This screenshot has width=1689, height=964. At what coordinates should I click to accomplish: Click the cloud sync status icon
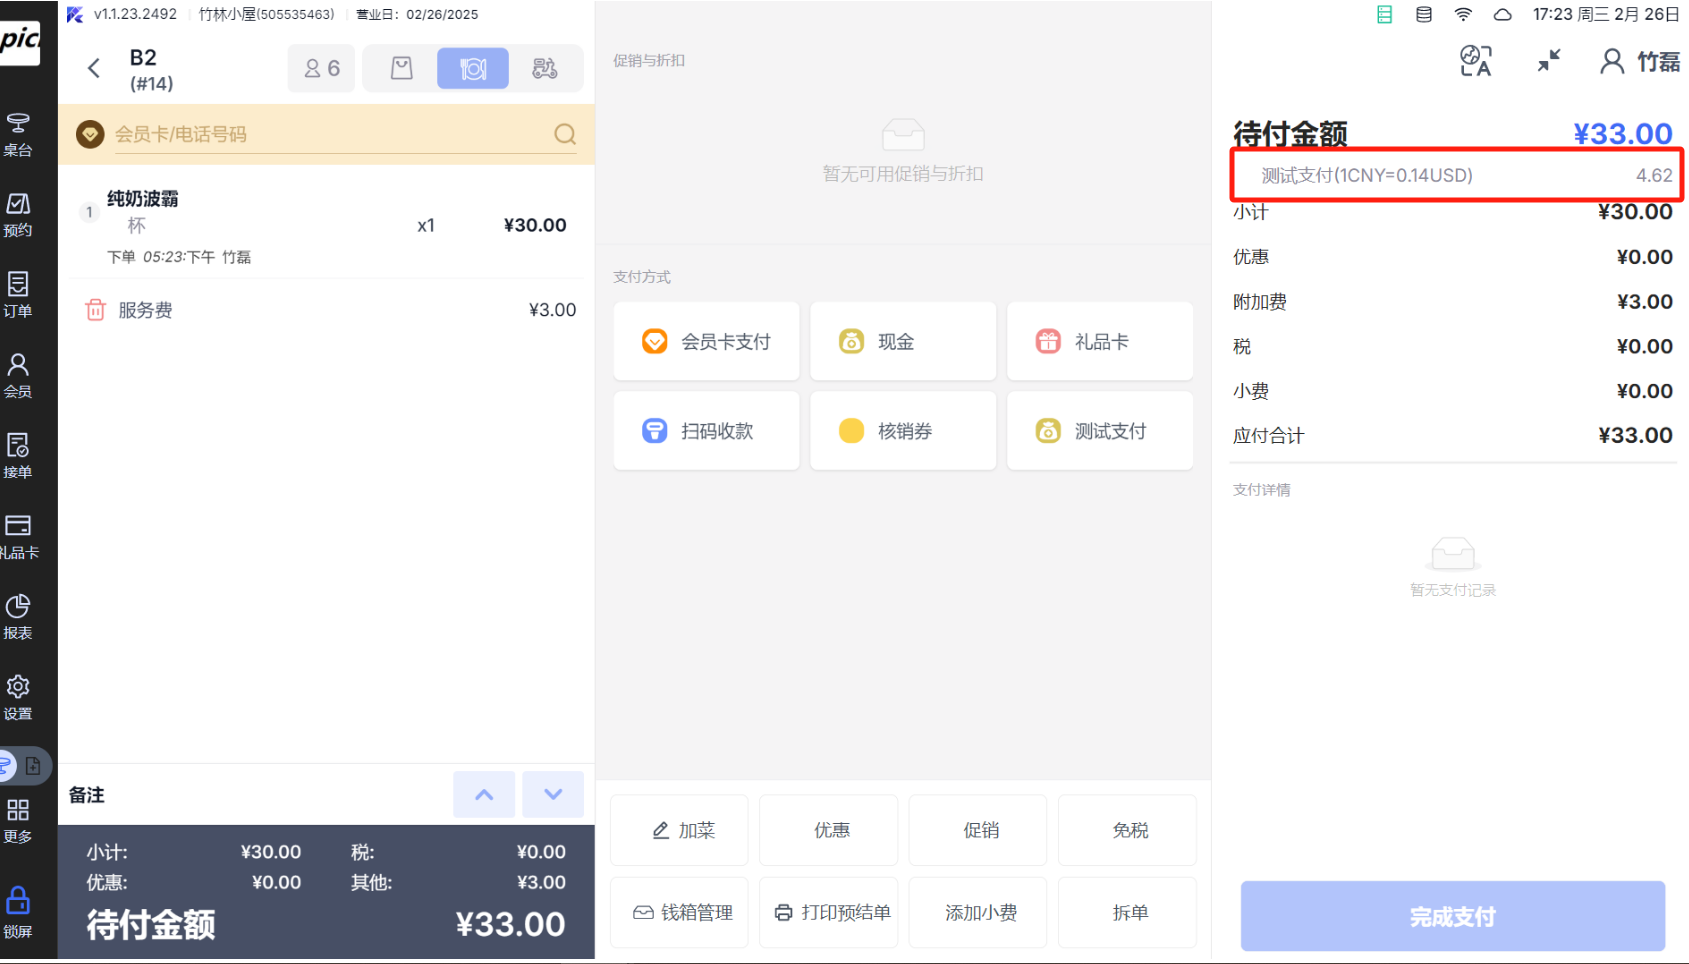1502,14
